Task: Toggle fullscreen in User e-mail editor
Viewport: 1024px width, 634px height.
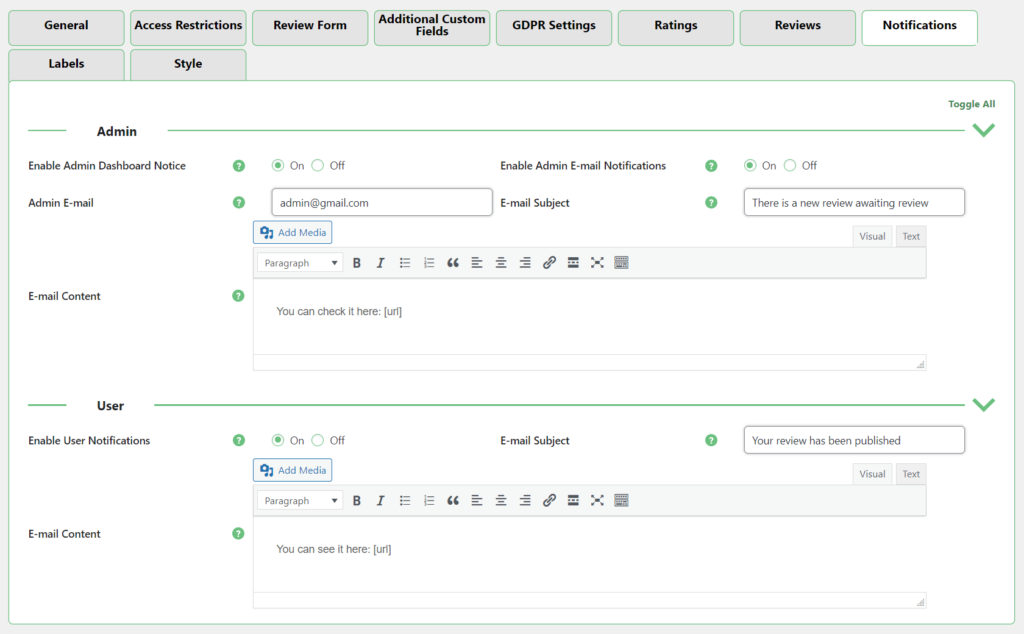Action: tap(597, 501)
